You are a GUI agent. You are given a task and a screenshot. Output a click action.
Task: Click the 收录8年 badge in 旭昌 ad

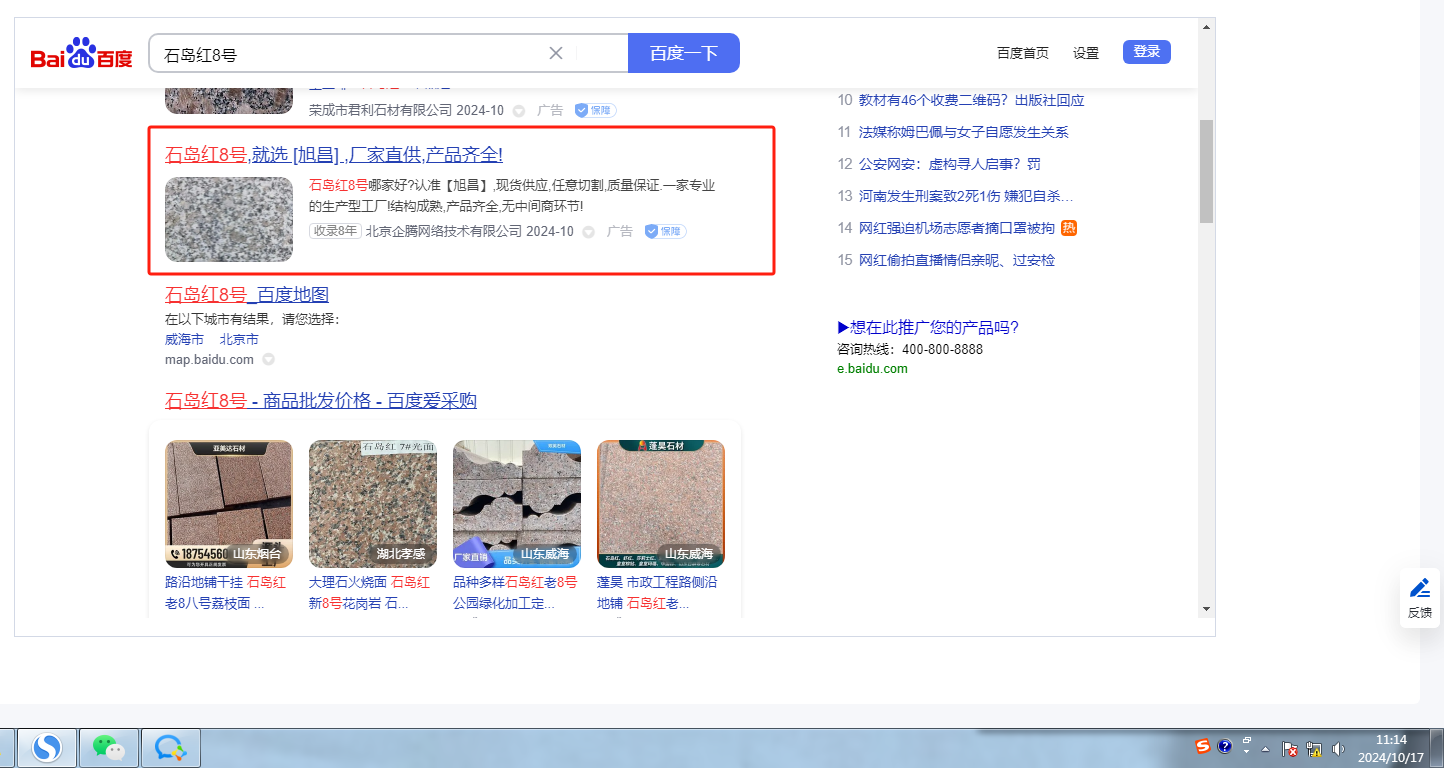[x=335, y=231]
